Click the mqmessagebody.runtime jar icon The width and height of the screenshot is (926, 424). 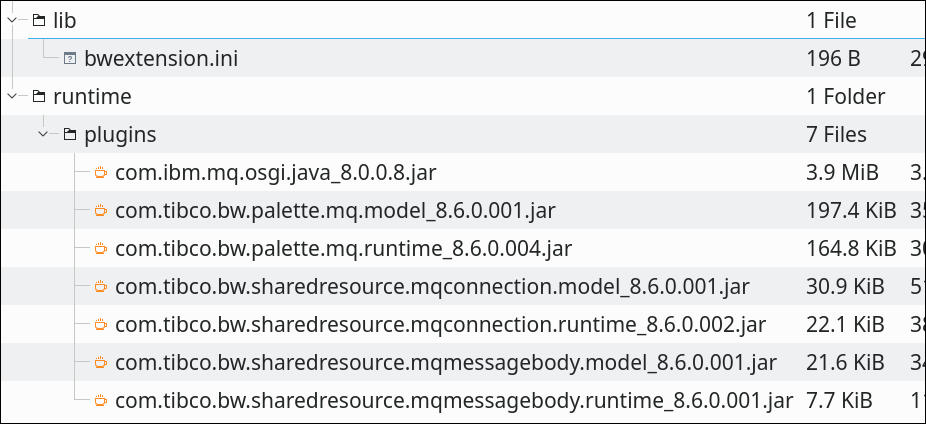(x=101, y=400)
